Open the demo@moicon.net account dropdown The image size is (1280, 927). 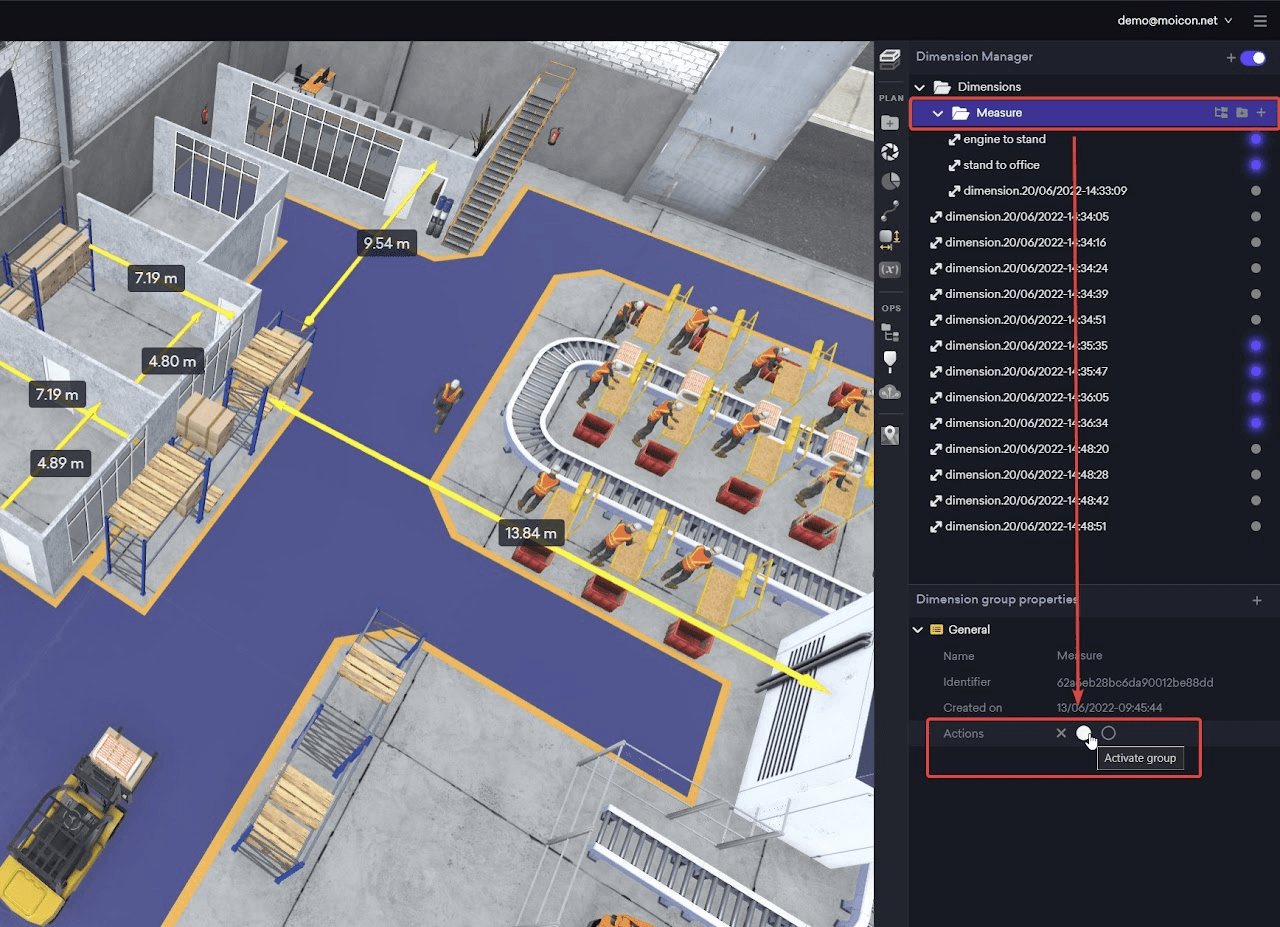[x=1174, y=20]
